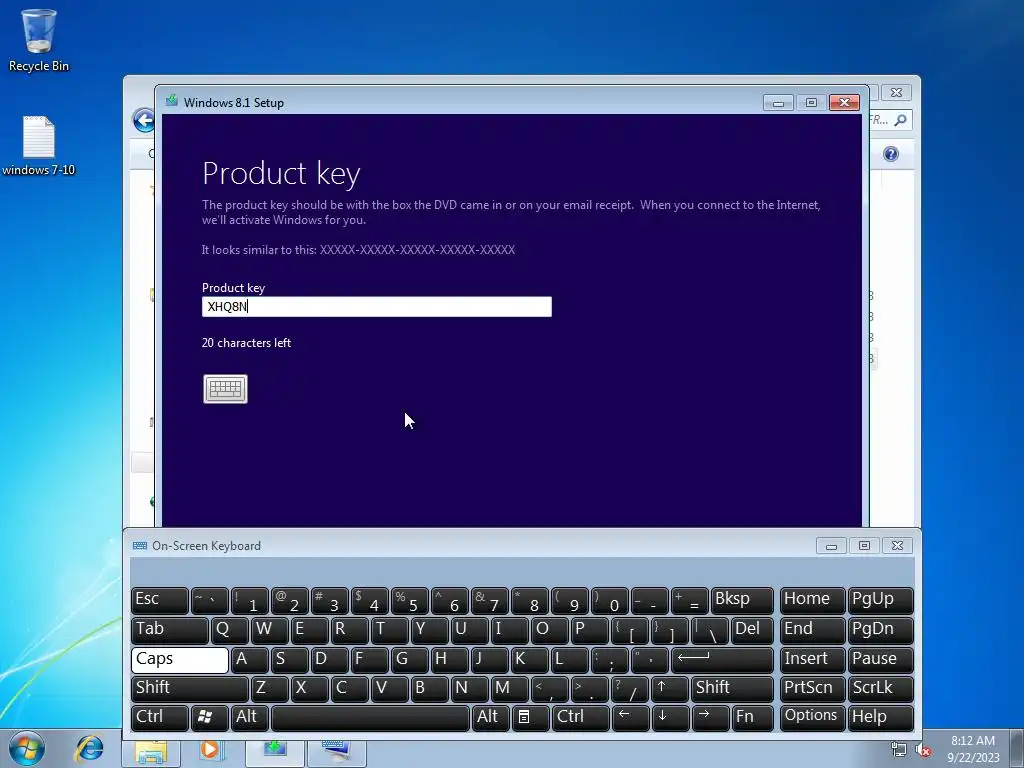Click the 7 key on the number row
The width and height of the screenshot is (1024, 768).
(490, 600)
